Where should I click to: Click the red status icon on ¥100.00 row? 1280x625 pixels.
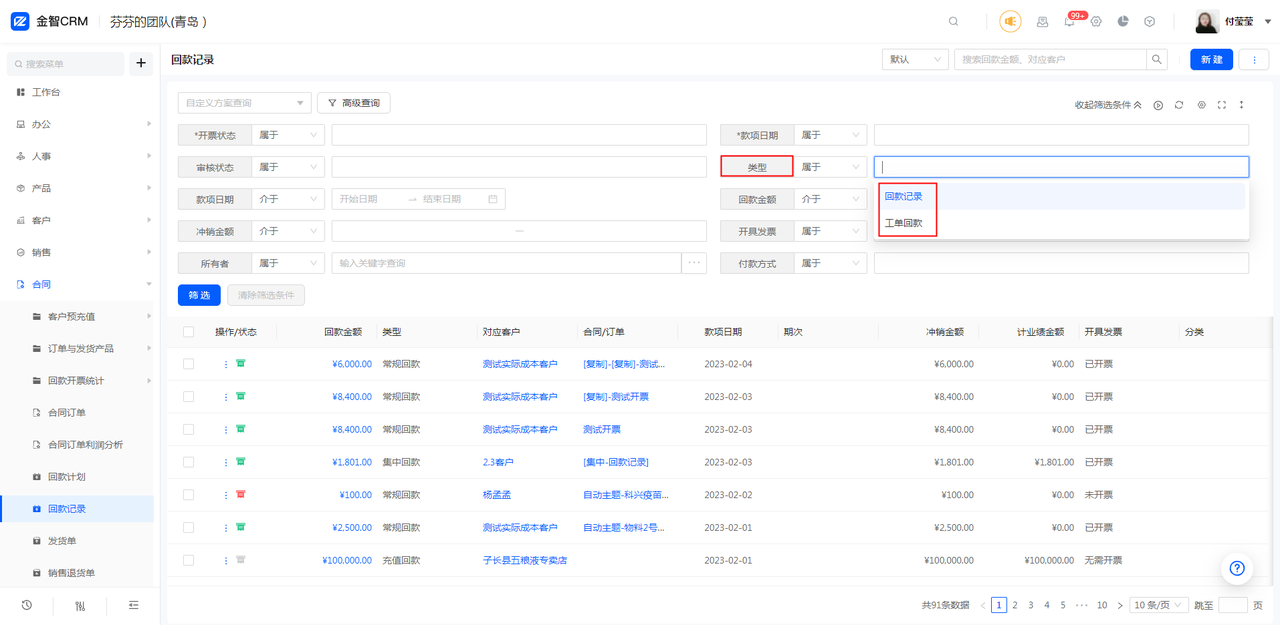pyautogui.click(x=241, y=494)
